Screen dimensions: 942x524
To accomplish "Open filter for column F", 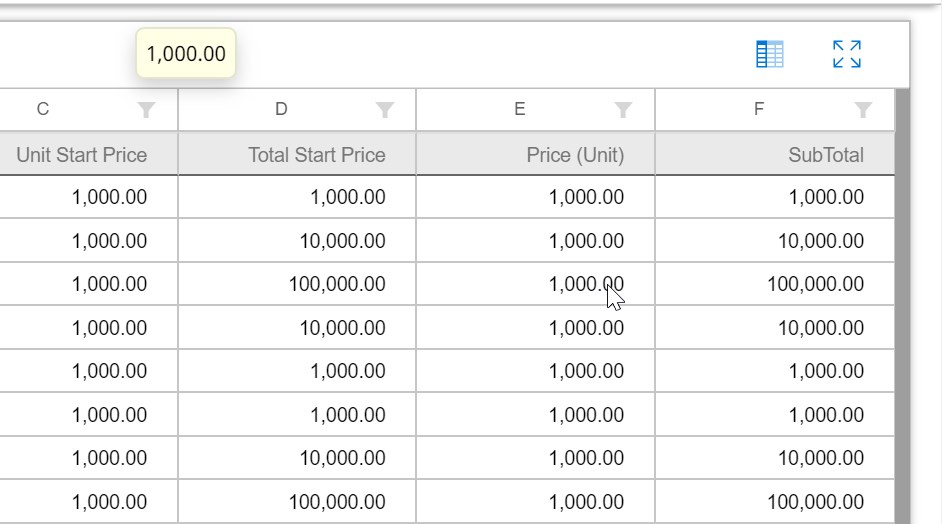I will point(863,110).
